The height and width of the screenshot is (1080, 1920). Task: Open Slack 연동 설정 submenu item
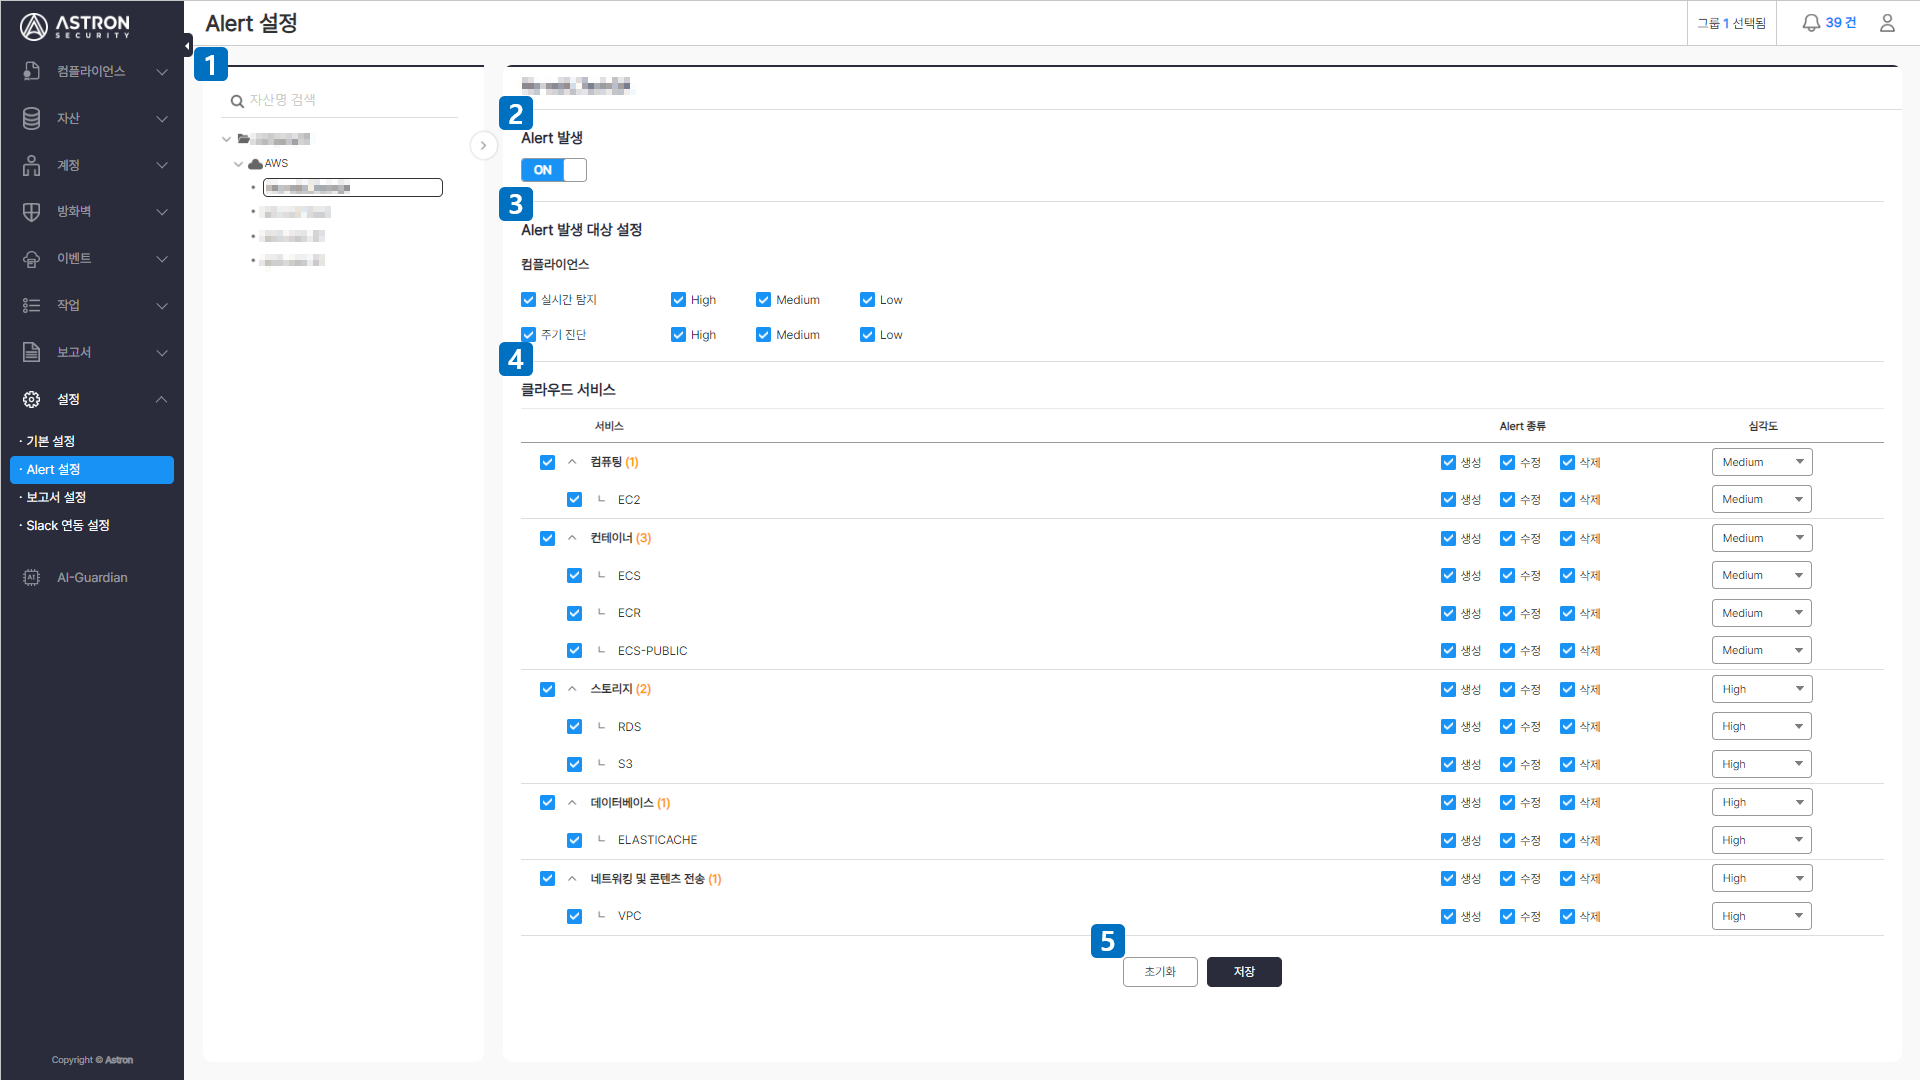click(x=68, y=525)
